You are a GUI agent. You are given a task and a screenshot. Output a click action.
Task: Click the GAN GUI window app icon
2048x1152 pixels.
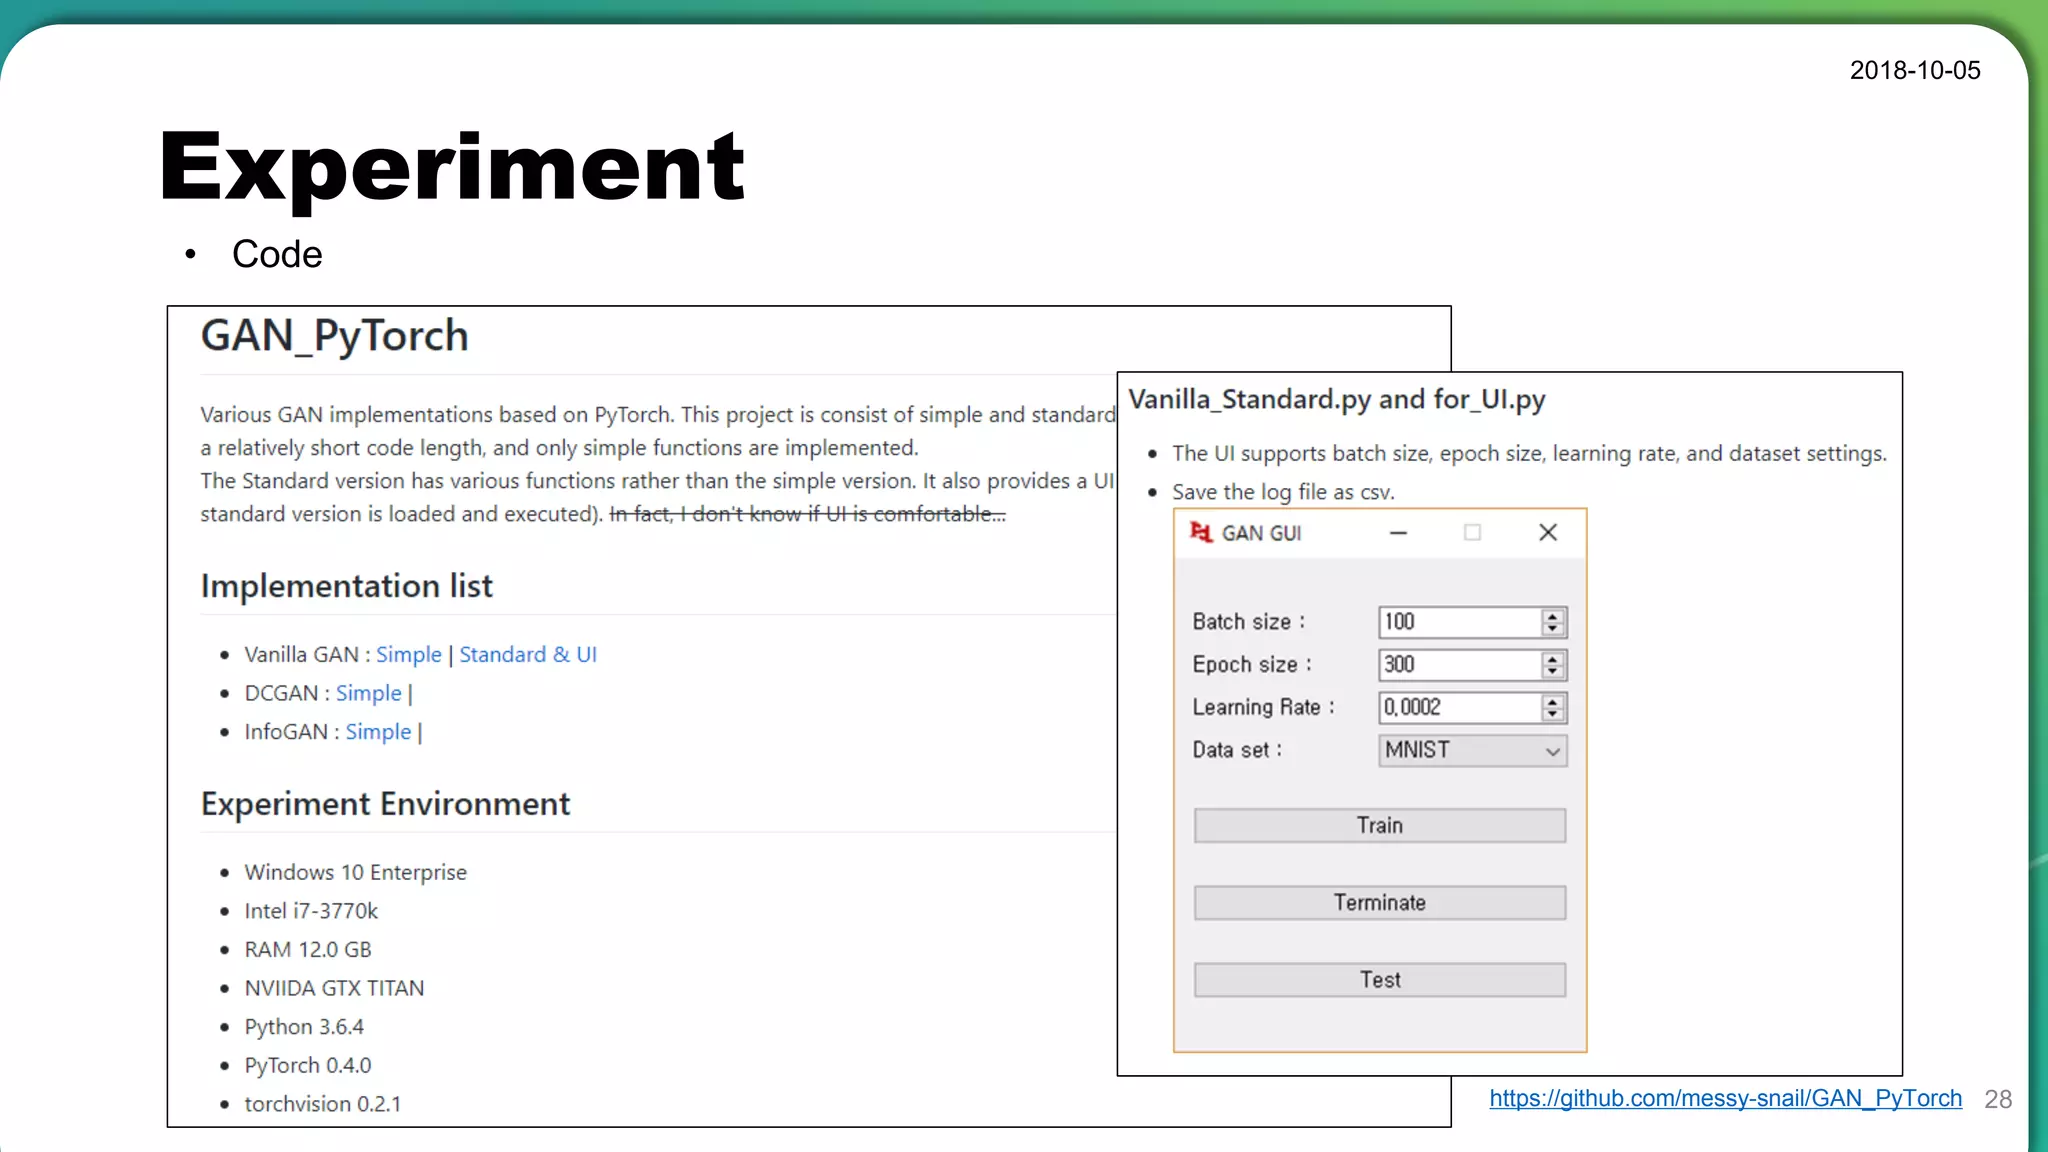click(x=1200, y=532)
